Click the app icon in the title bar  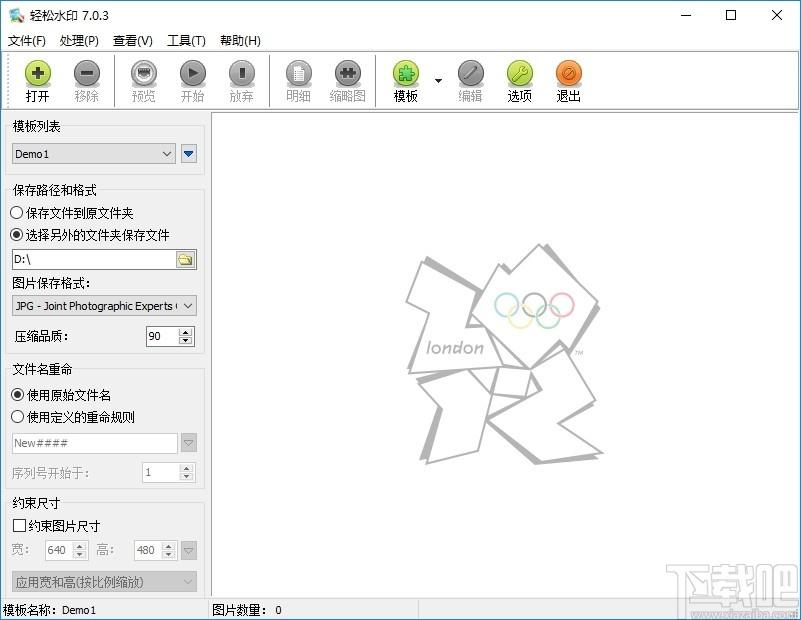pyautogui.click(x=17, y=15)
